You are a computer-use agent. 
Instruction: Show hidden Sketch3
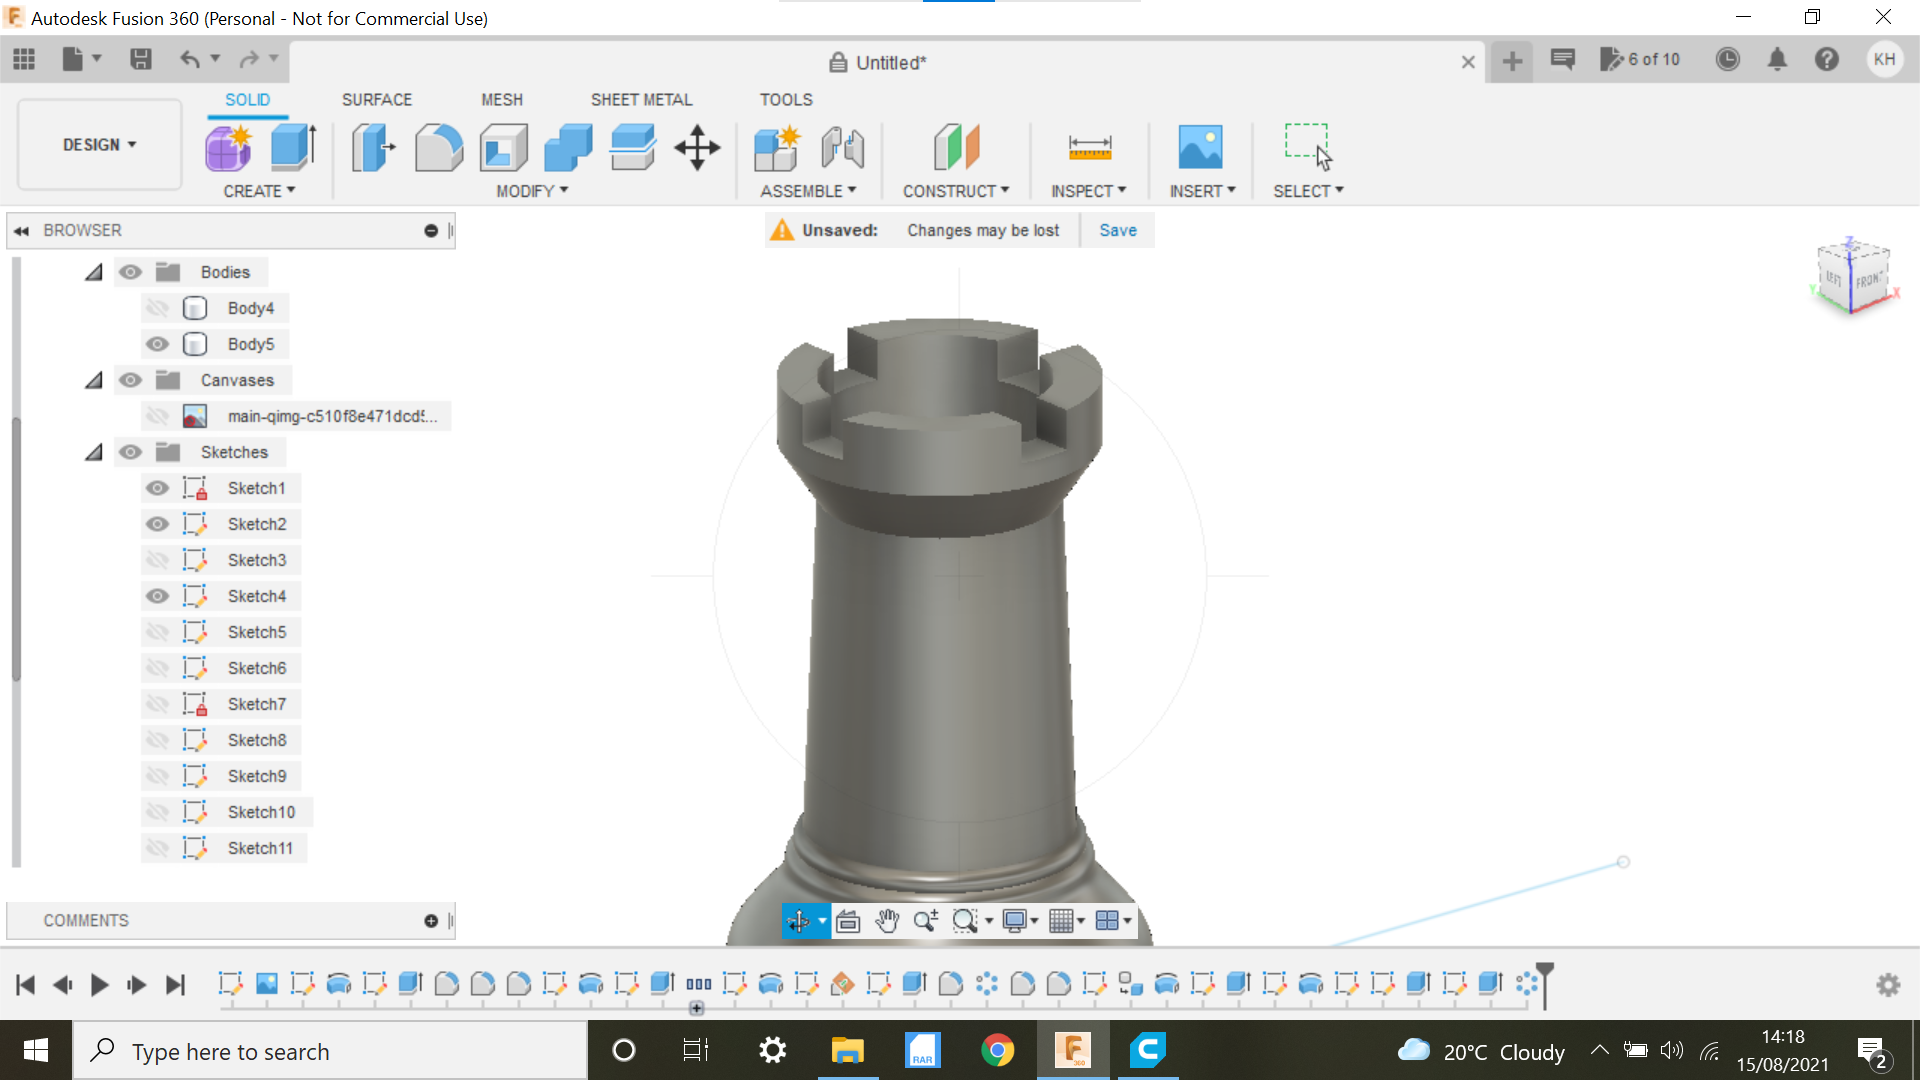[x=157, y=560]
